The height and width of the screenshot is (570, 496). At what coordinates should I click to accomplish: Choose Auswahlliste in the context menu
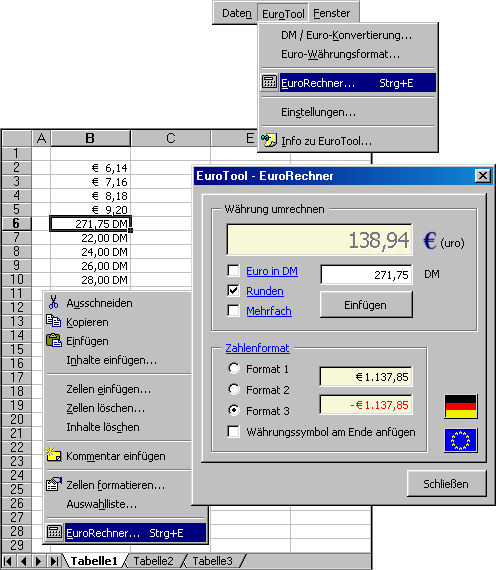118,504
